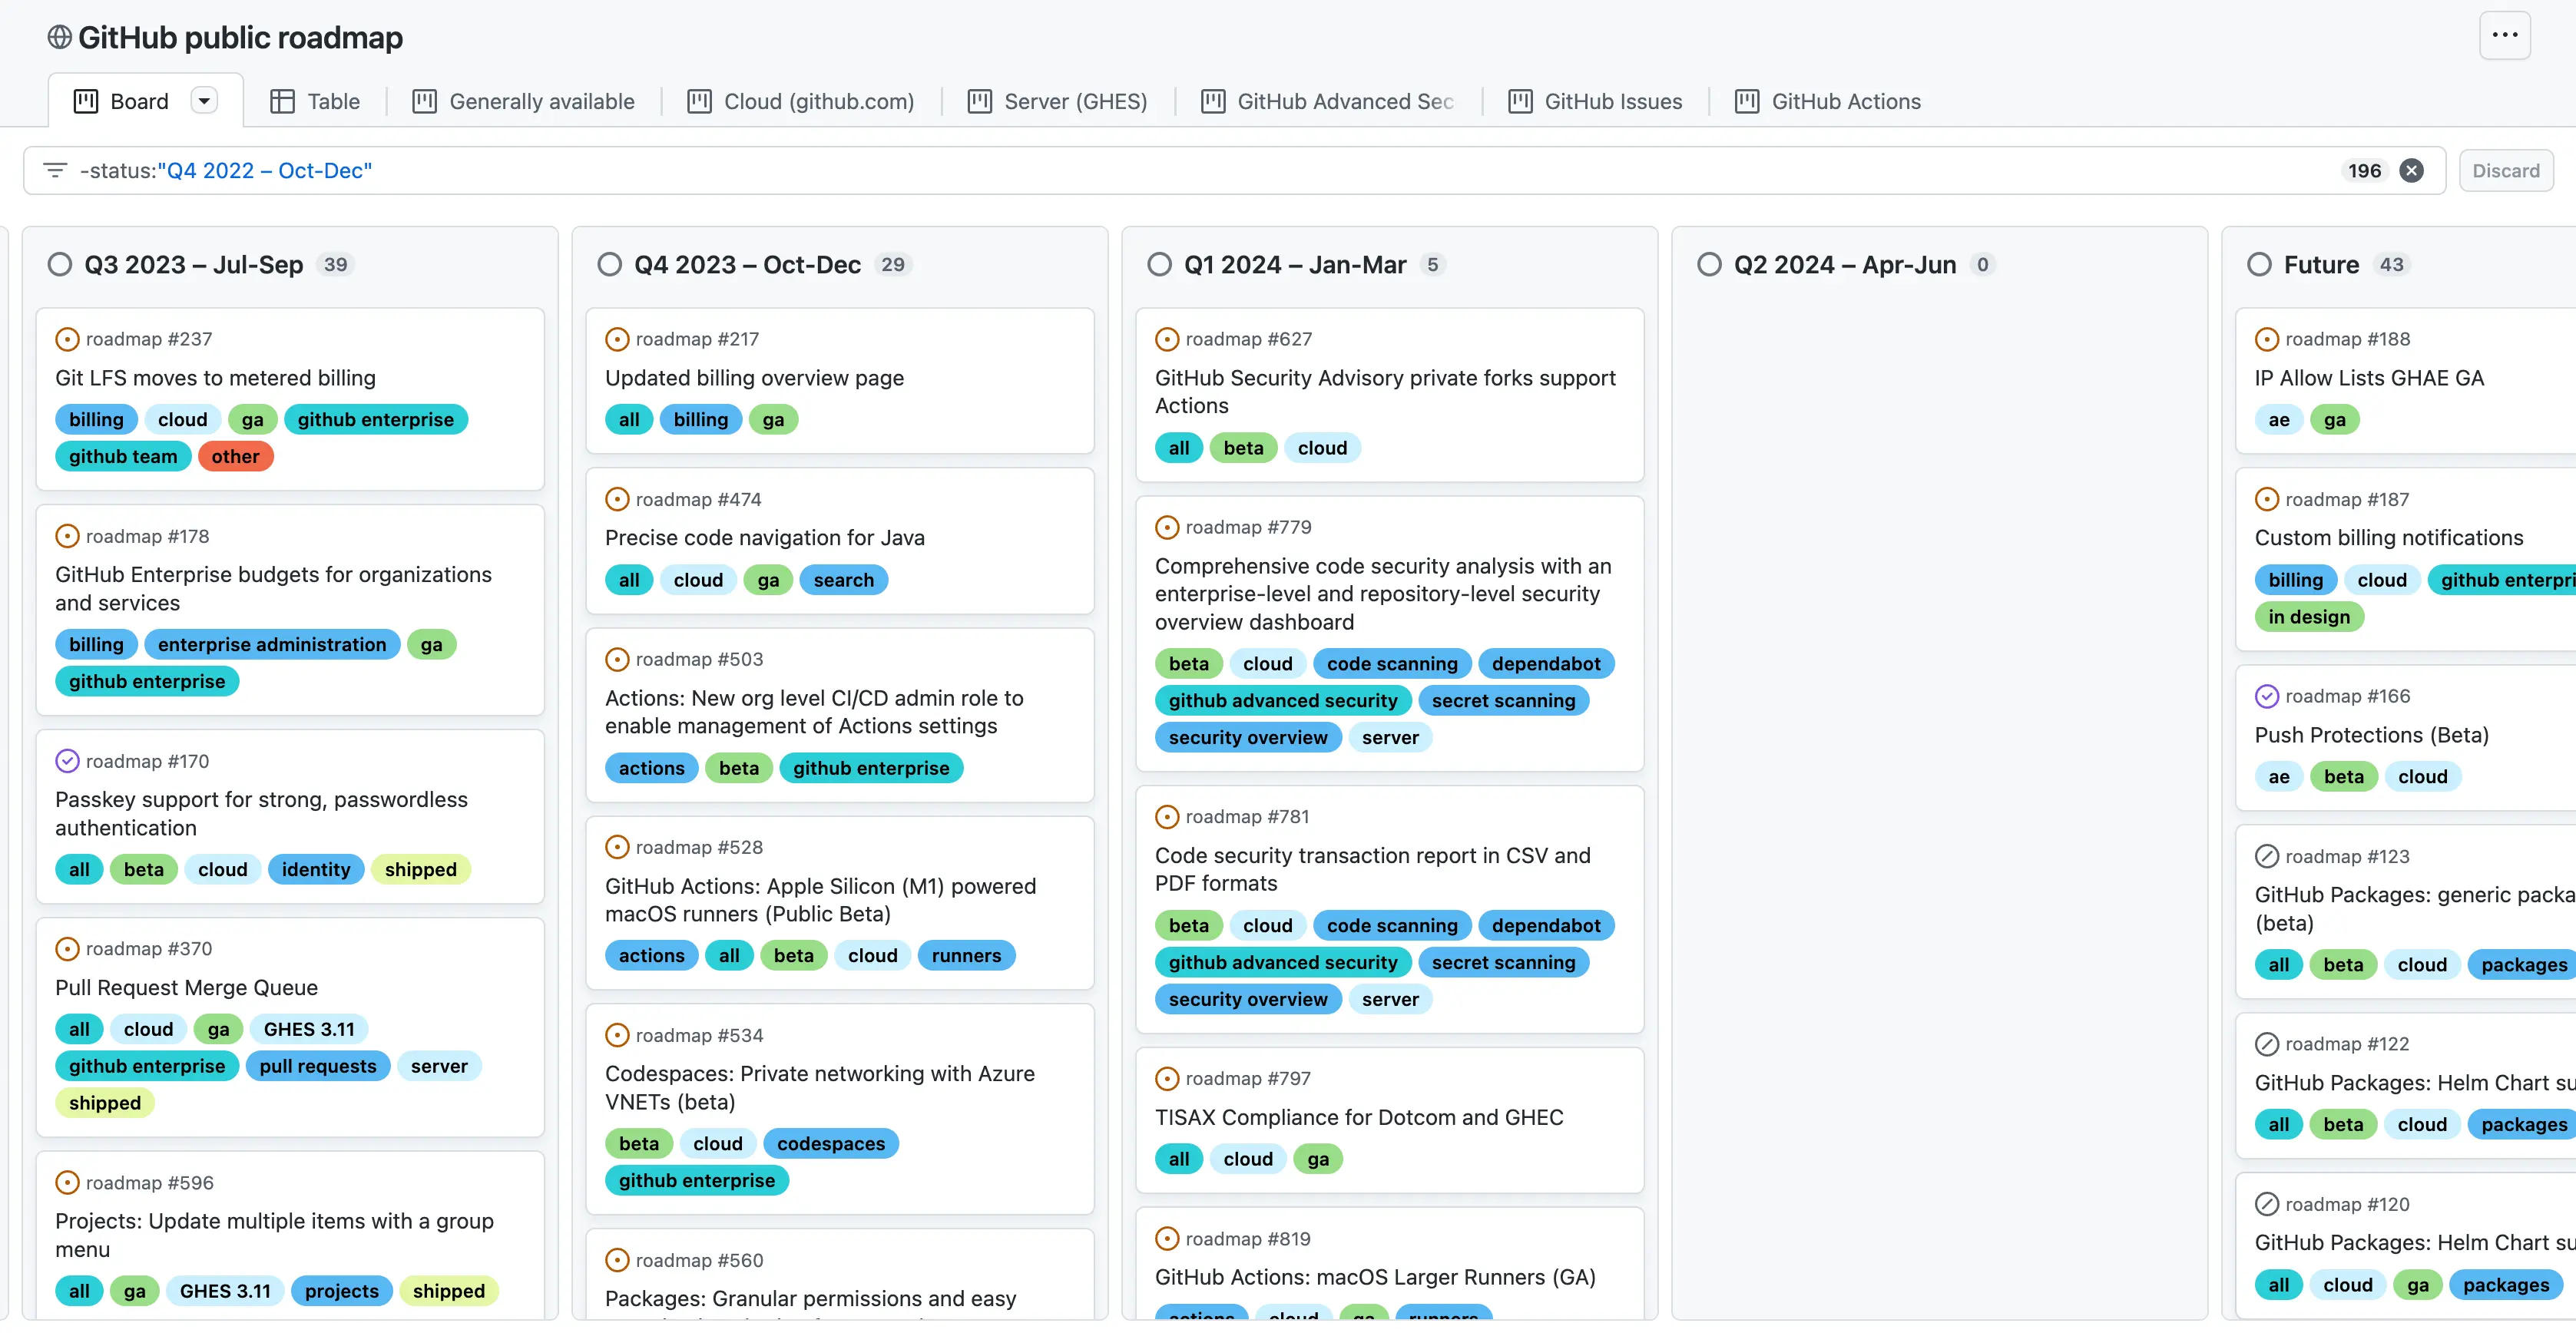Open the Q1 2024 column status selector
The width and height of the screenshot is (2576, 1333).
pyautogui.click(x=1159, y=264)
